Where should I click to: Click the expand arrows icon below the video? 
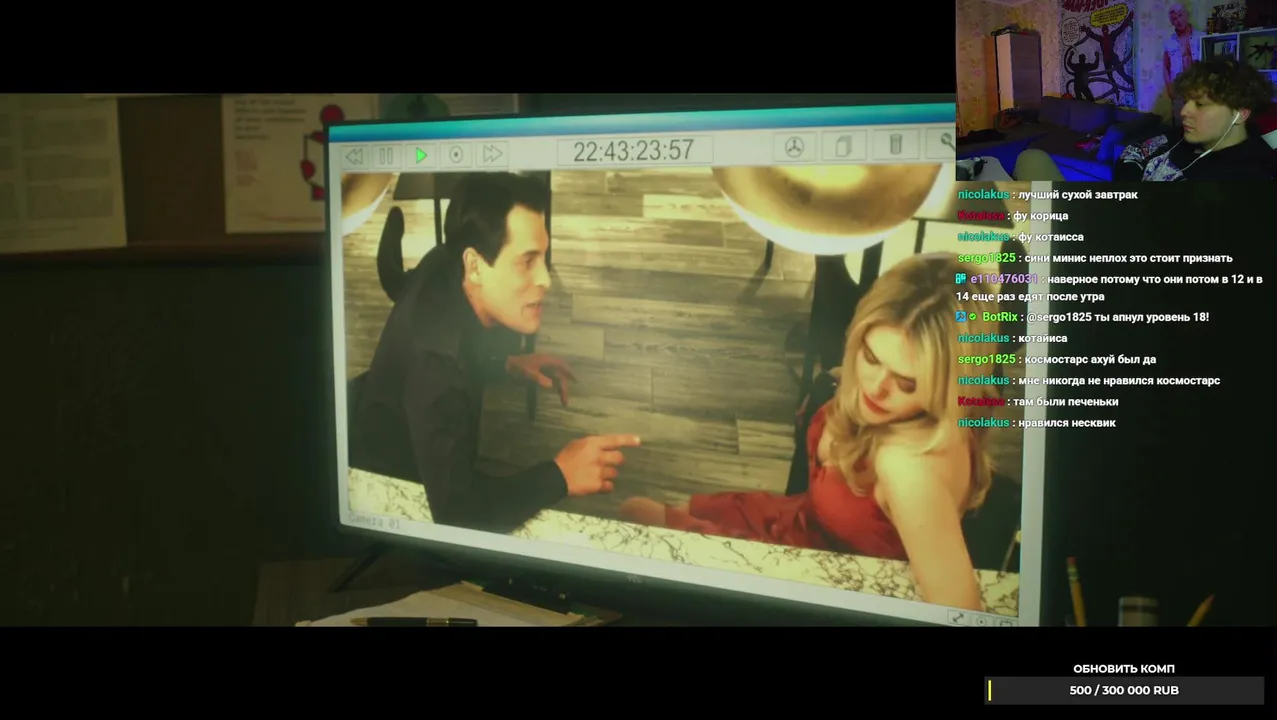pos(956,619)
